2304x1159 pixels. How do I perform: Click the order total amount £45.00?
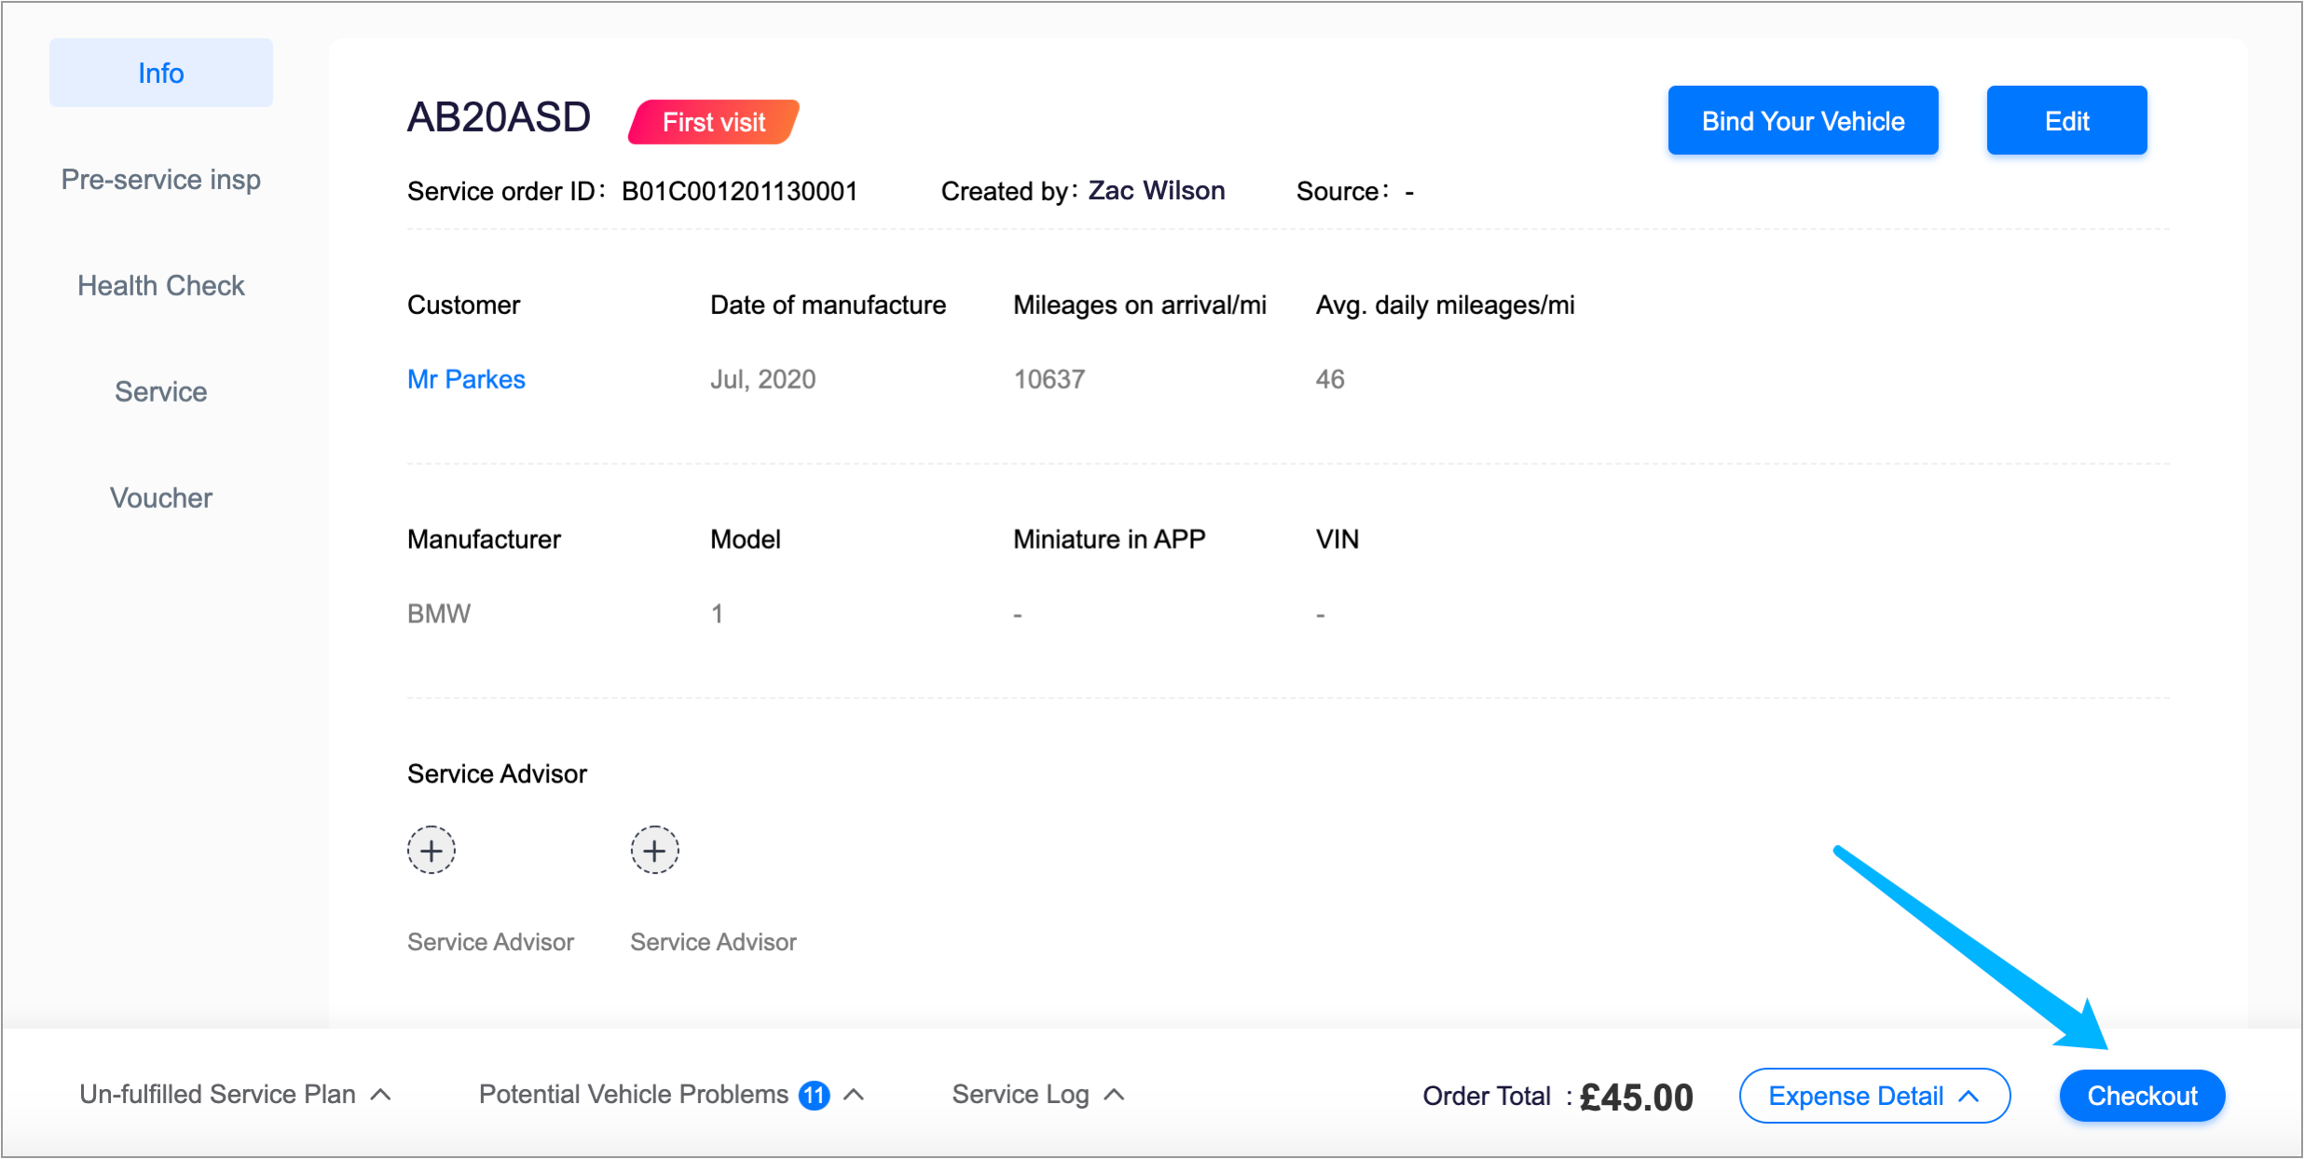[x=1636, y=1097]
